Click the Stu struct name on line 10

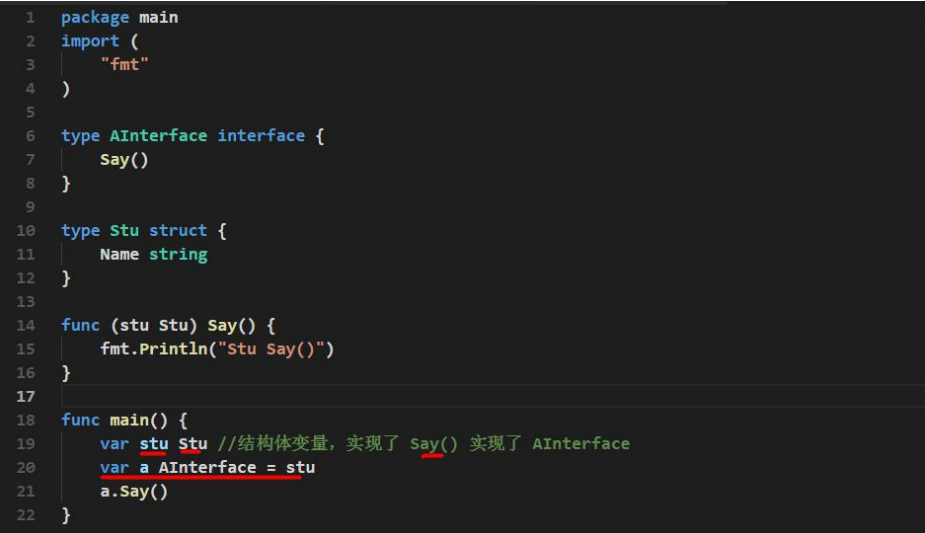[124, 231]
